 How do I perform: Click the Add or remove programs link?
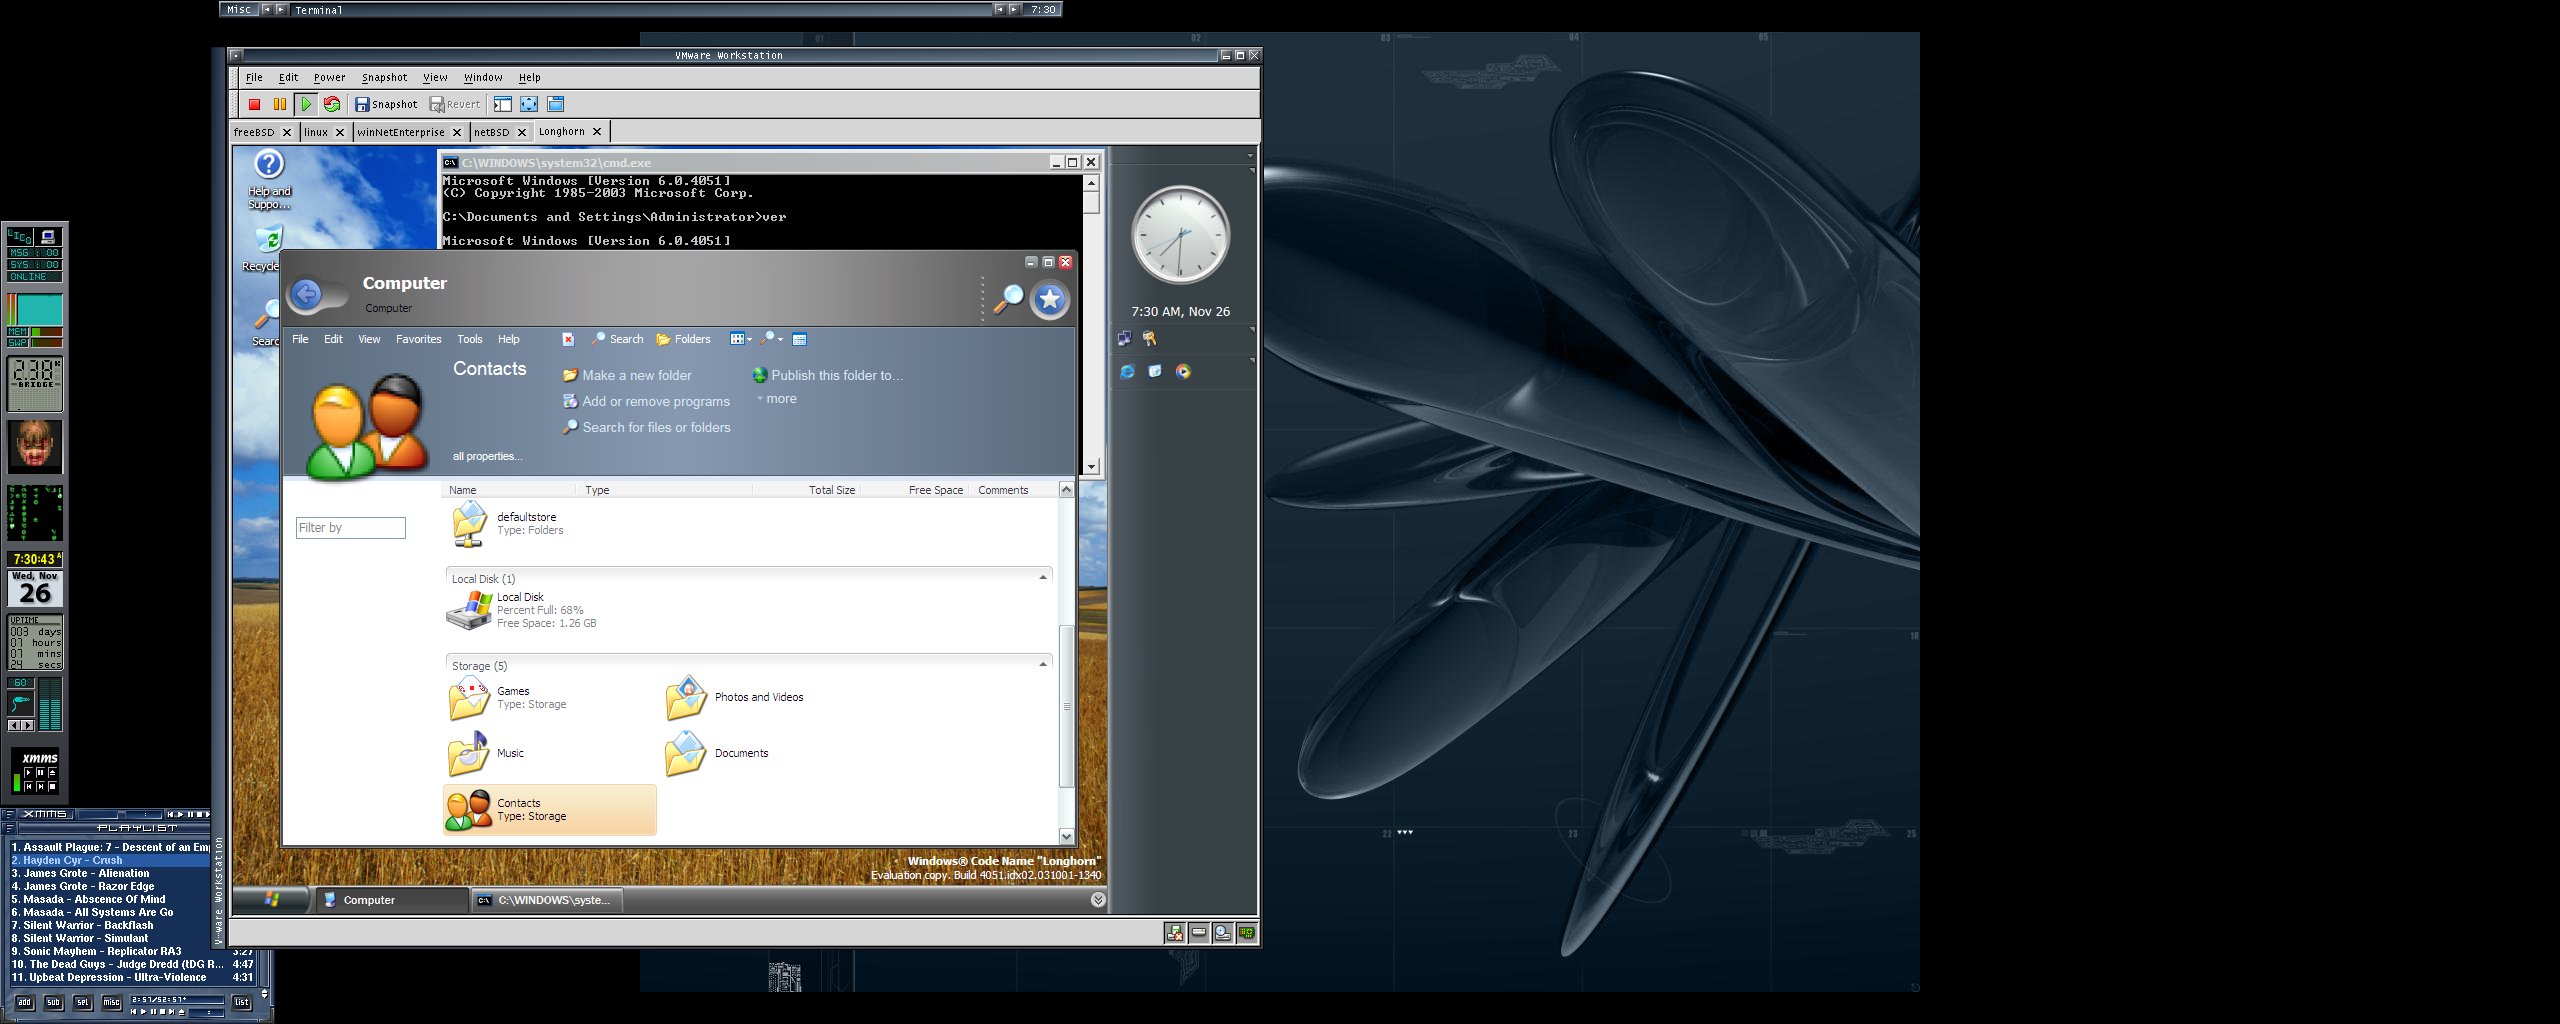click(x=646, y=401)
